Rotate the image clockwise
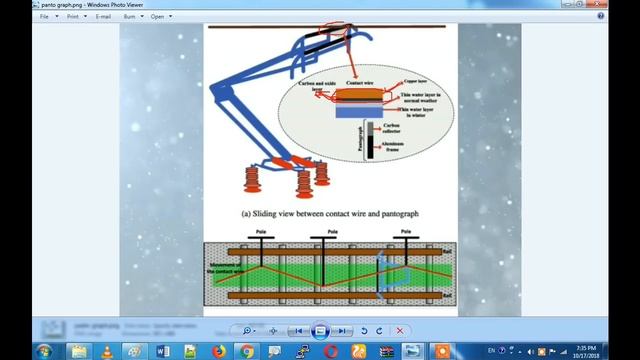The width and height of the screenshot is (640, 360). 379,331
